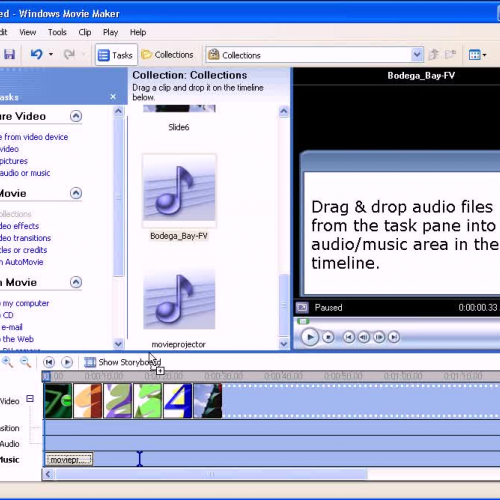
Task: Collapse the Edit Movie section
Action: [x=76, y=193]
